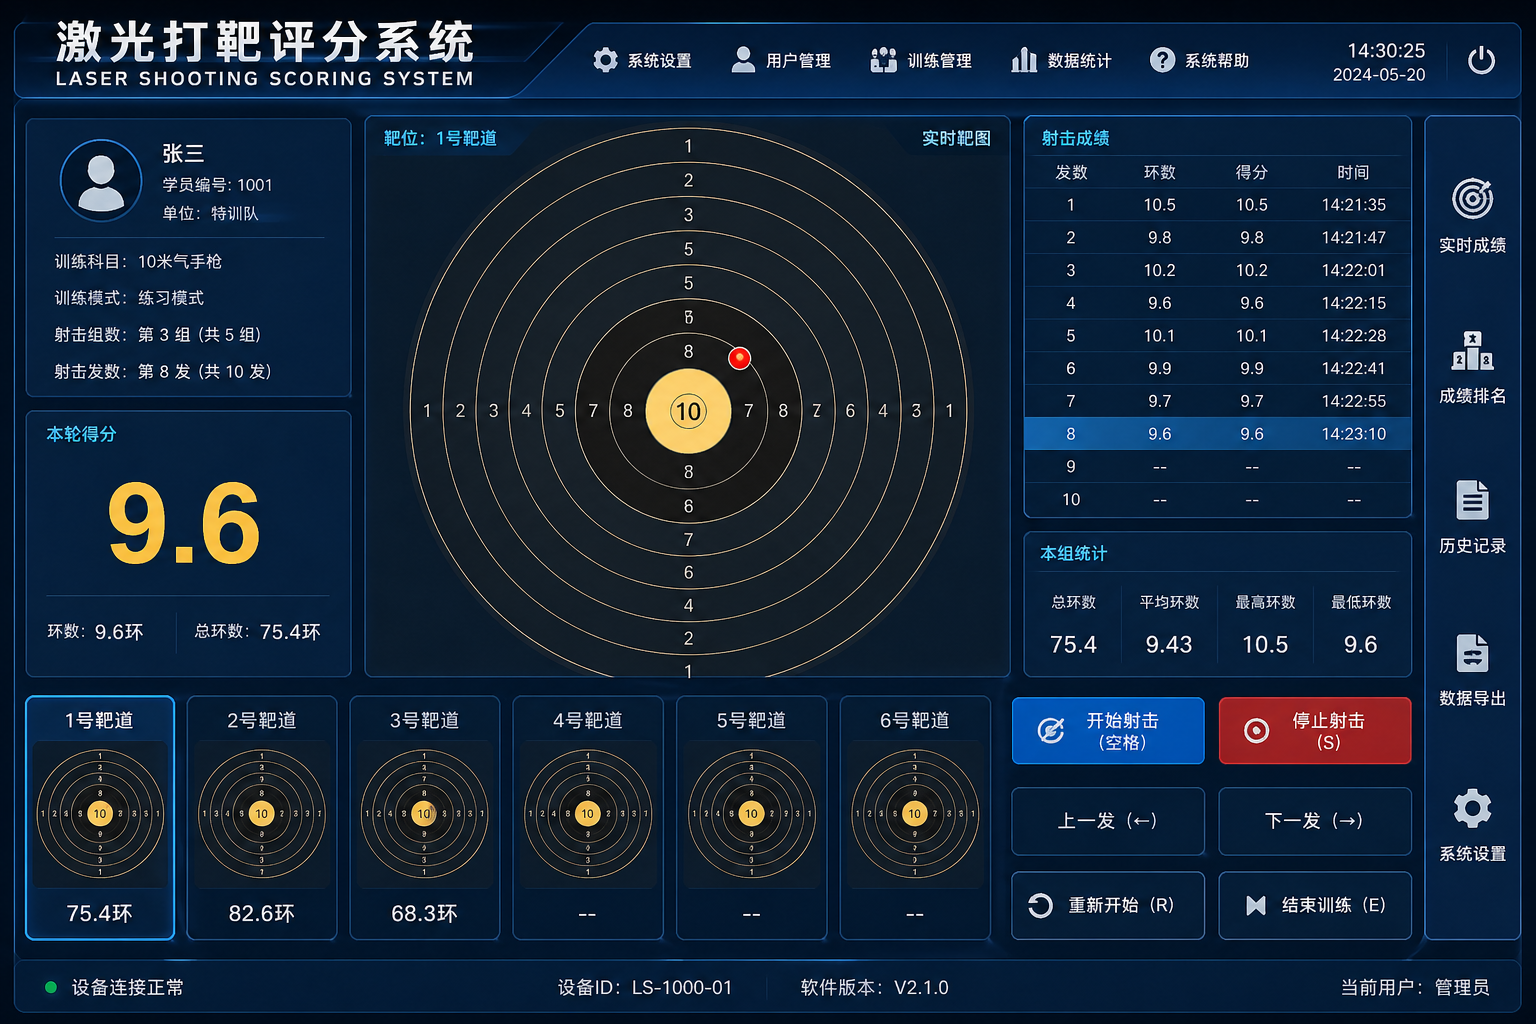Click the 实时靶图 label on the target view
This screenshot has height=1024, width=1536.
[956, 139]
